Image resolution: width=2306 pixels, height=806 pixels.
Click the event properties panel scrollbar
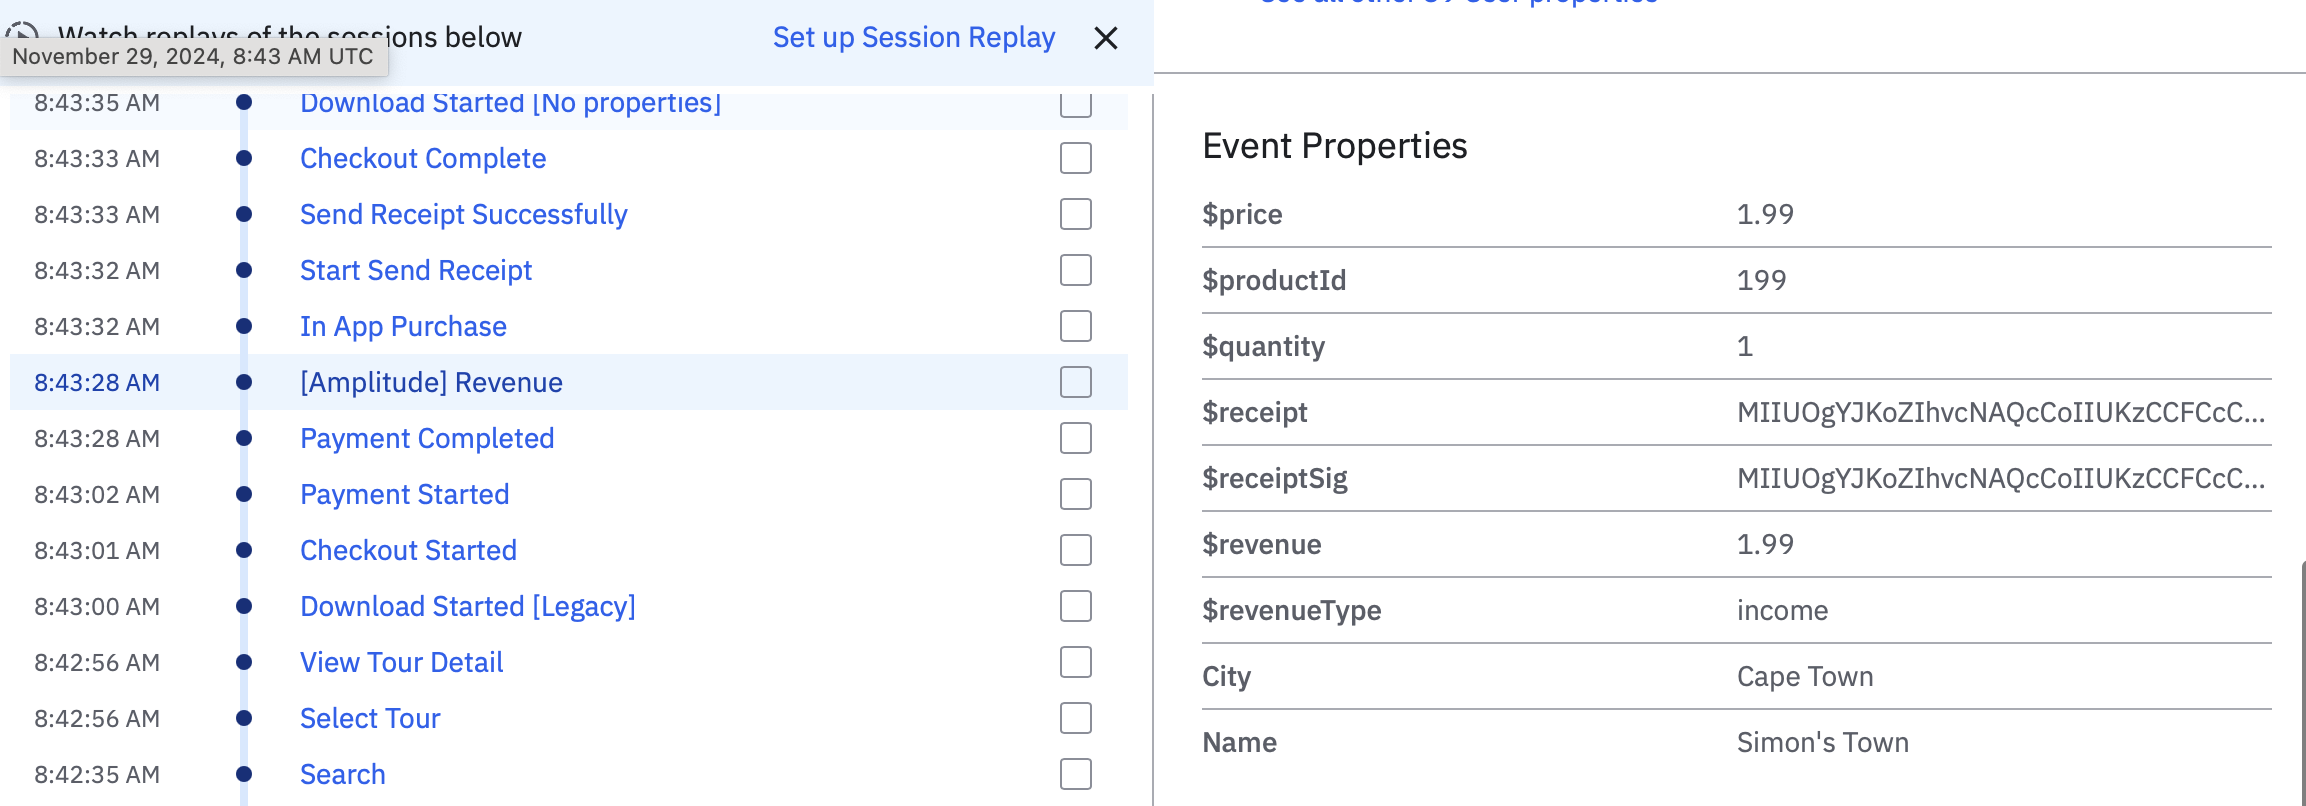pos(2302,680)
